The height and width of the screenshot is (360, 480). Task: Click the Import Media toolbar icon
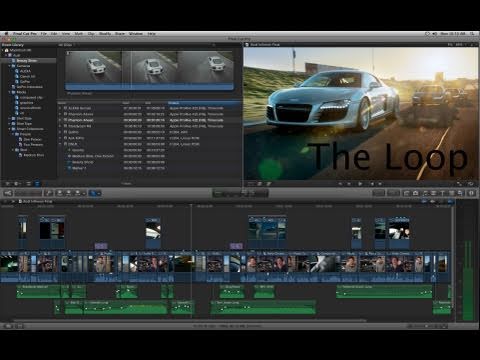(x=8, y=193)
